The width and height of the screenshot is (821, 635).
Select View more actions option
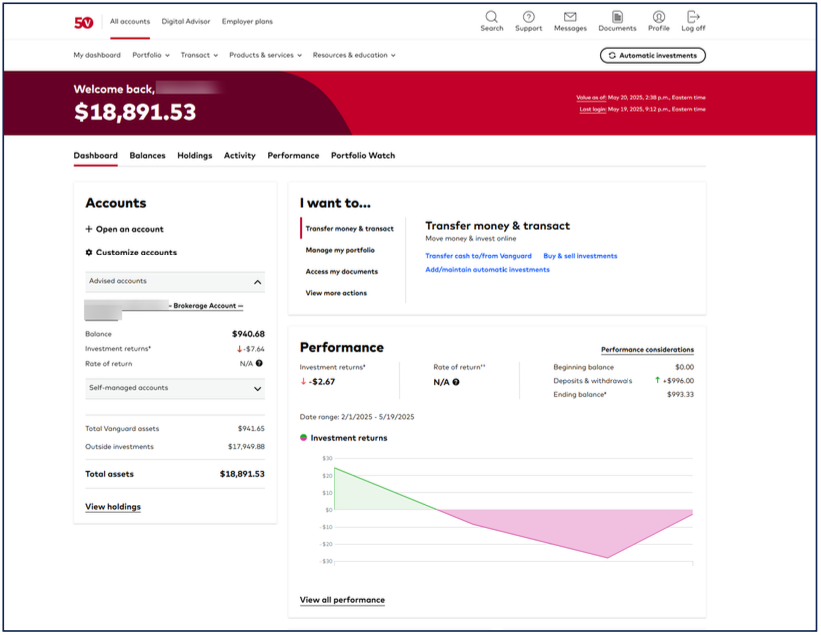[336, 293]
